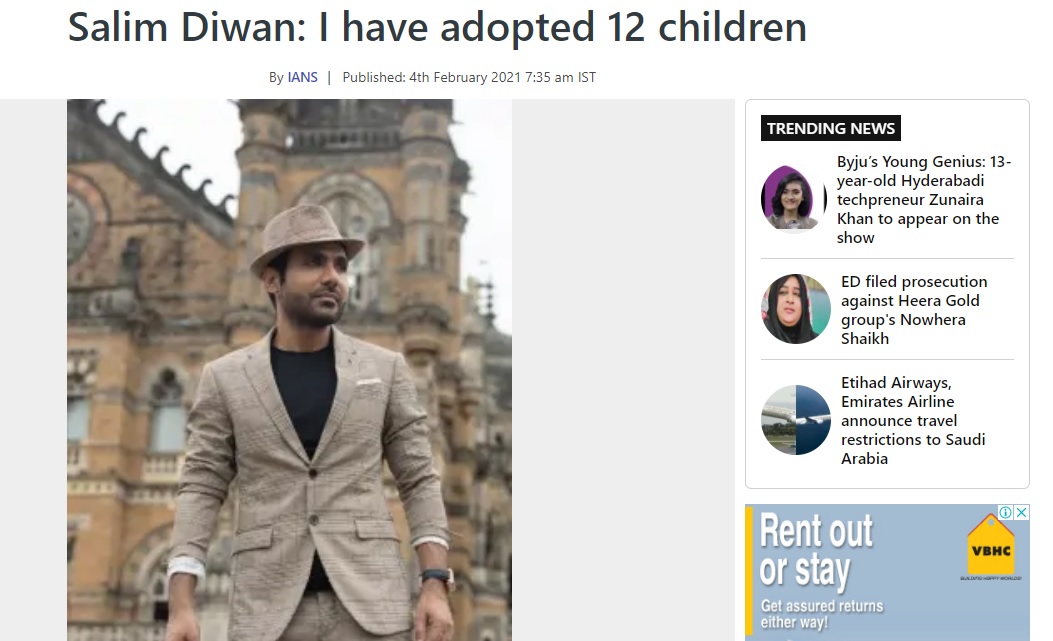Click 'Rent out or stay' ad text

tap(816, 550)
